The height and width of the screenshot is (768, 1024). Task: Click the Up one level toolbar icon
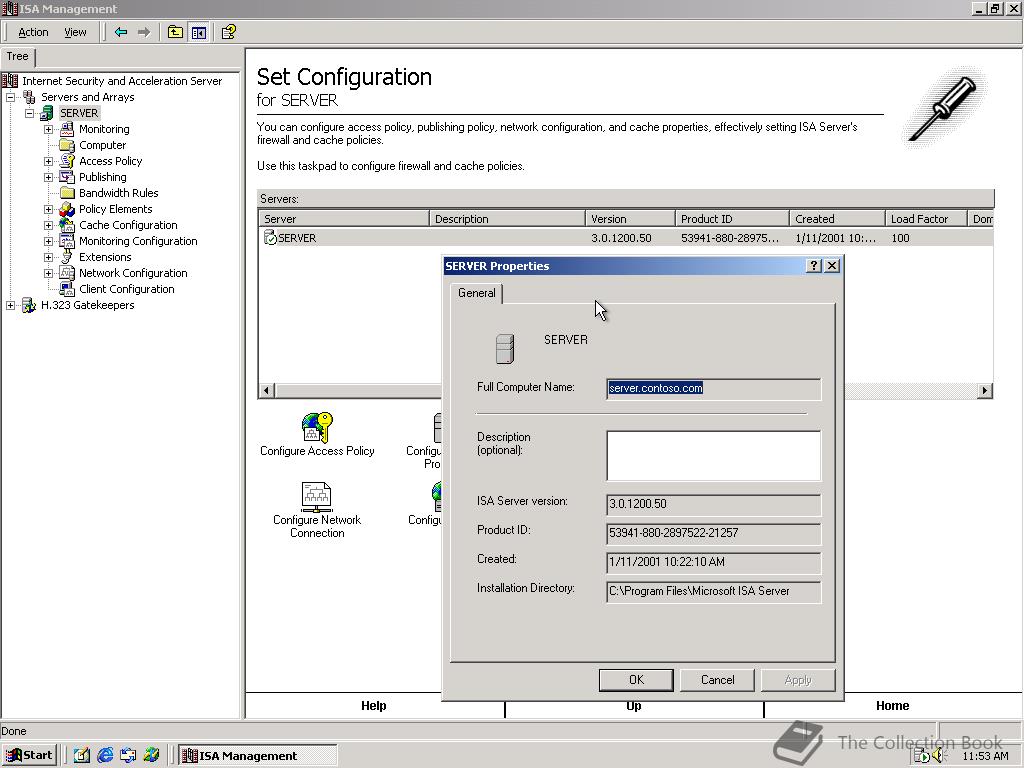[175, 32]
